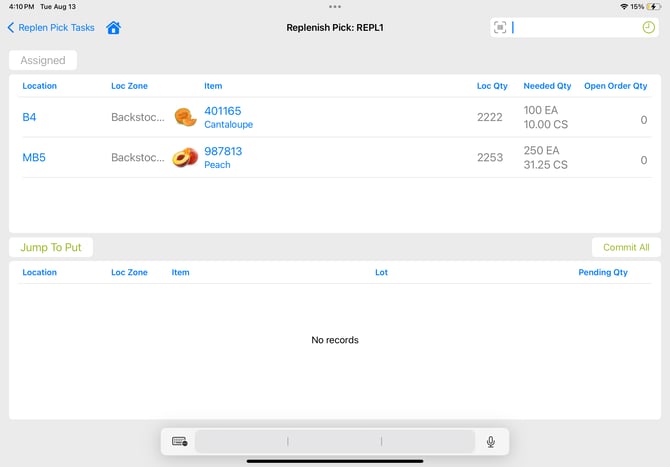Tap the barcode scan icon

pyautogui.click(x=500, y=28)
